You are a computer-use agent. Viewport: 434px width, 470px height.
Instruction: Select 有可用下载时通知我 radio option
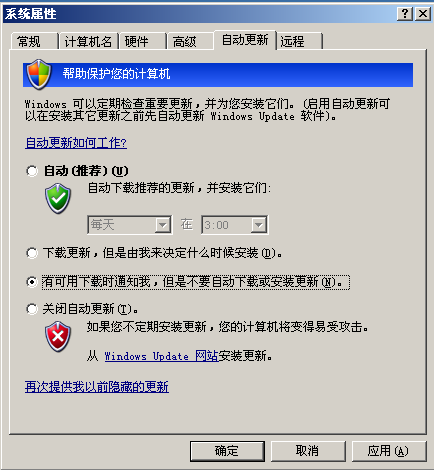tap(32, 282)
